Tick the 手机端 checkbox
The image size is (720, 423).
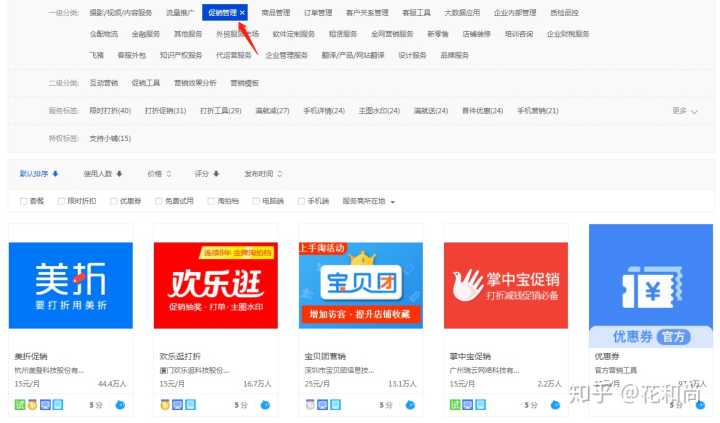point(299,201)
